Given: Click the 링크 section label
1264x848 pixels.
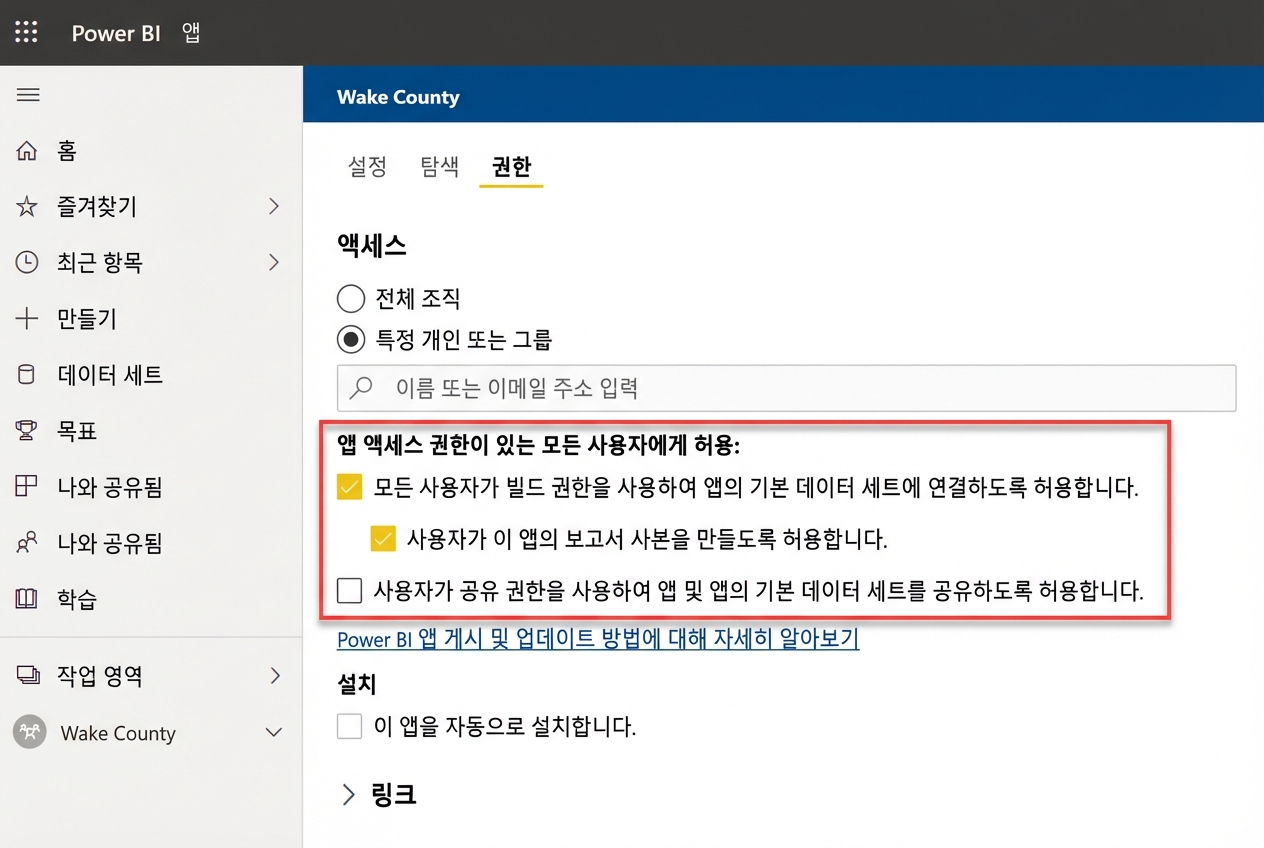Looking at the screenshot, I should tap(394, 795).
